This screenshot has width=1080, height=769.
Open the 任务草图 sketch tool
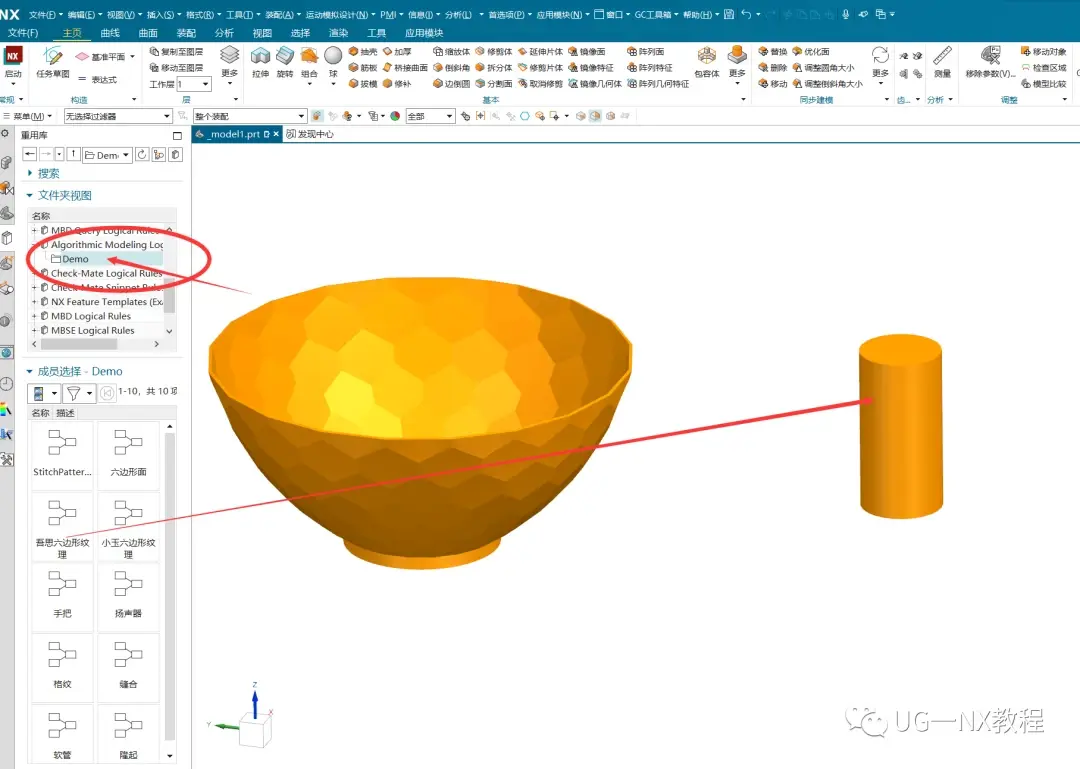tap(52, 62)
